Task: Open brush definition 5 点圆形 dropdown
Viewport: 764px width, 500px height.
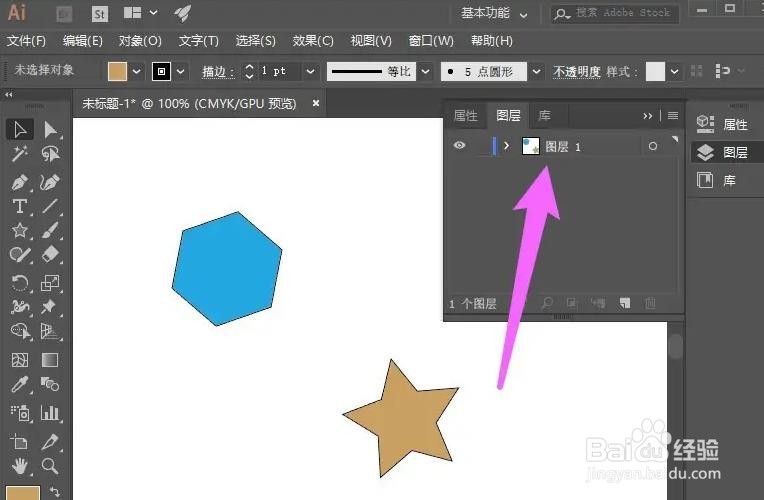Action: click(x=536, y=72)
